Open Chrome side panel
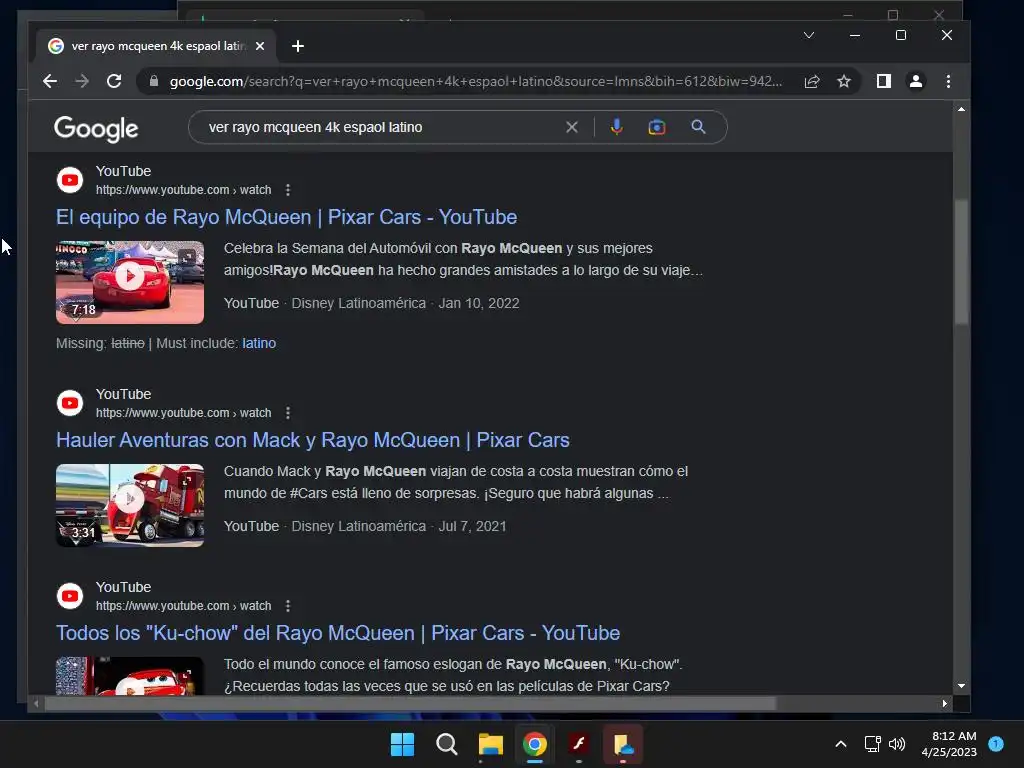The width and height of the screenshot is (1024, 768). click(884, 82)
